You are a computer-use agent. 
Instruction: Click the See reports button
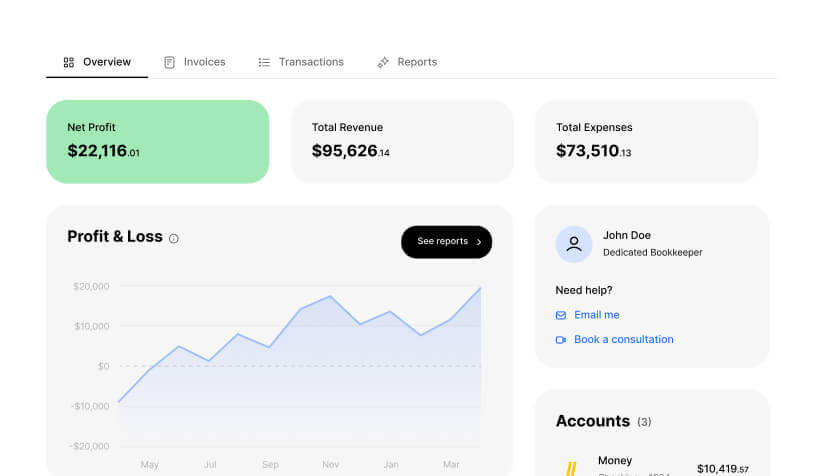[x=447, y=242]
